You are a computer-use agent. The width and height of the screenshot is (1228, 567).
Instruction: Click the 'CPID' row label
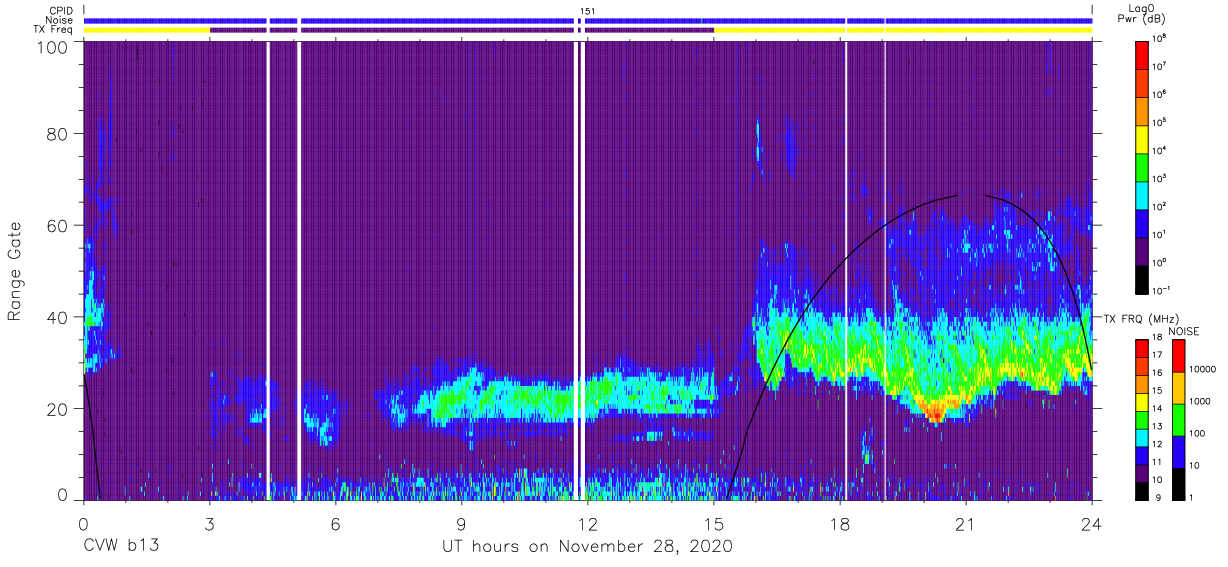[62, 10]
